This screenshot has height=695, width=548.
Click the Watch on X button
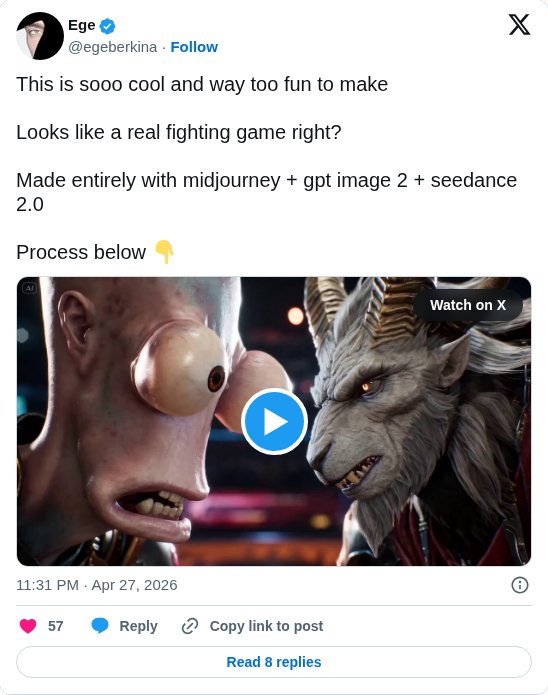tap(468, 305)
